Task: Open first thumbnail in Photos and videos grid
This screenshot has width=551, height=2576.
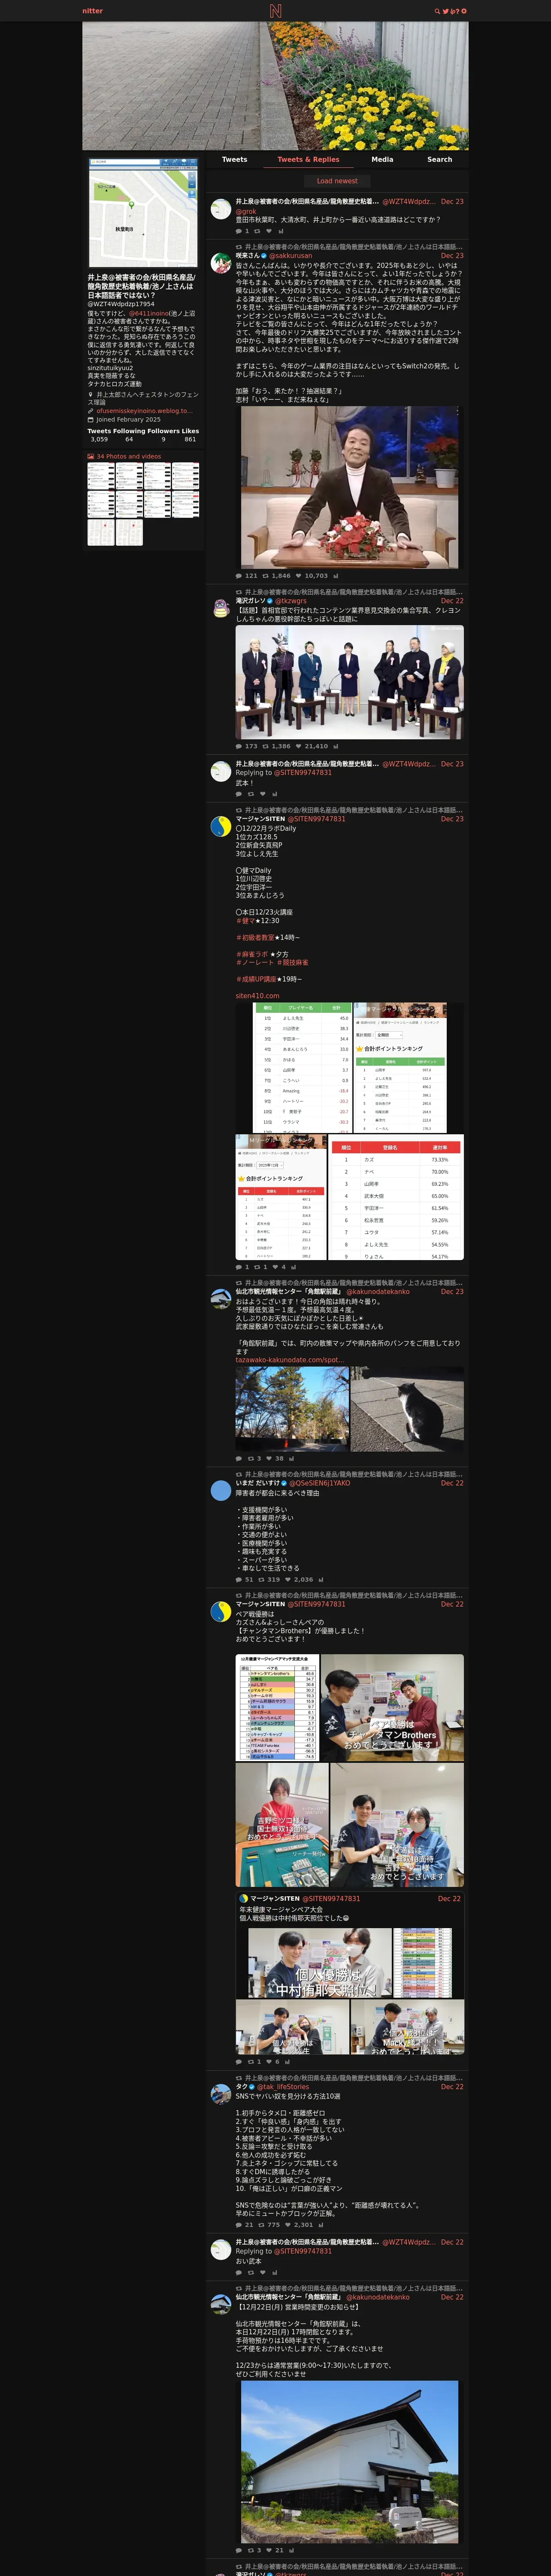Action: [100, 476]
